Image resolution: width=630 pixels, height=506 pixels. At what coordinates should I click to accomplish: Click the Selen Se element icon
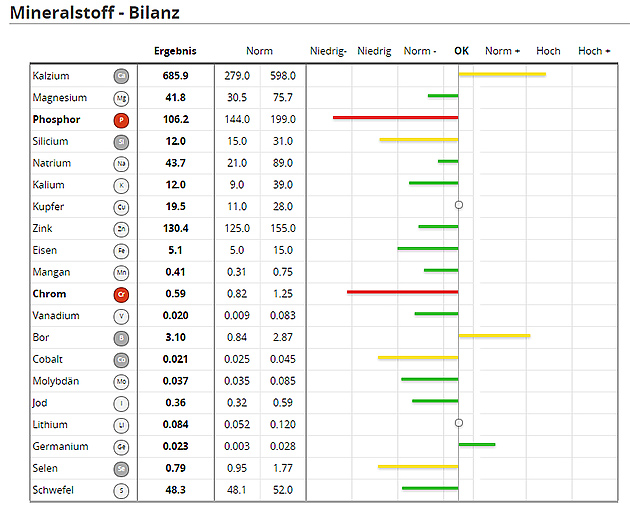coord(121,468)
